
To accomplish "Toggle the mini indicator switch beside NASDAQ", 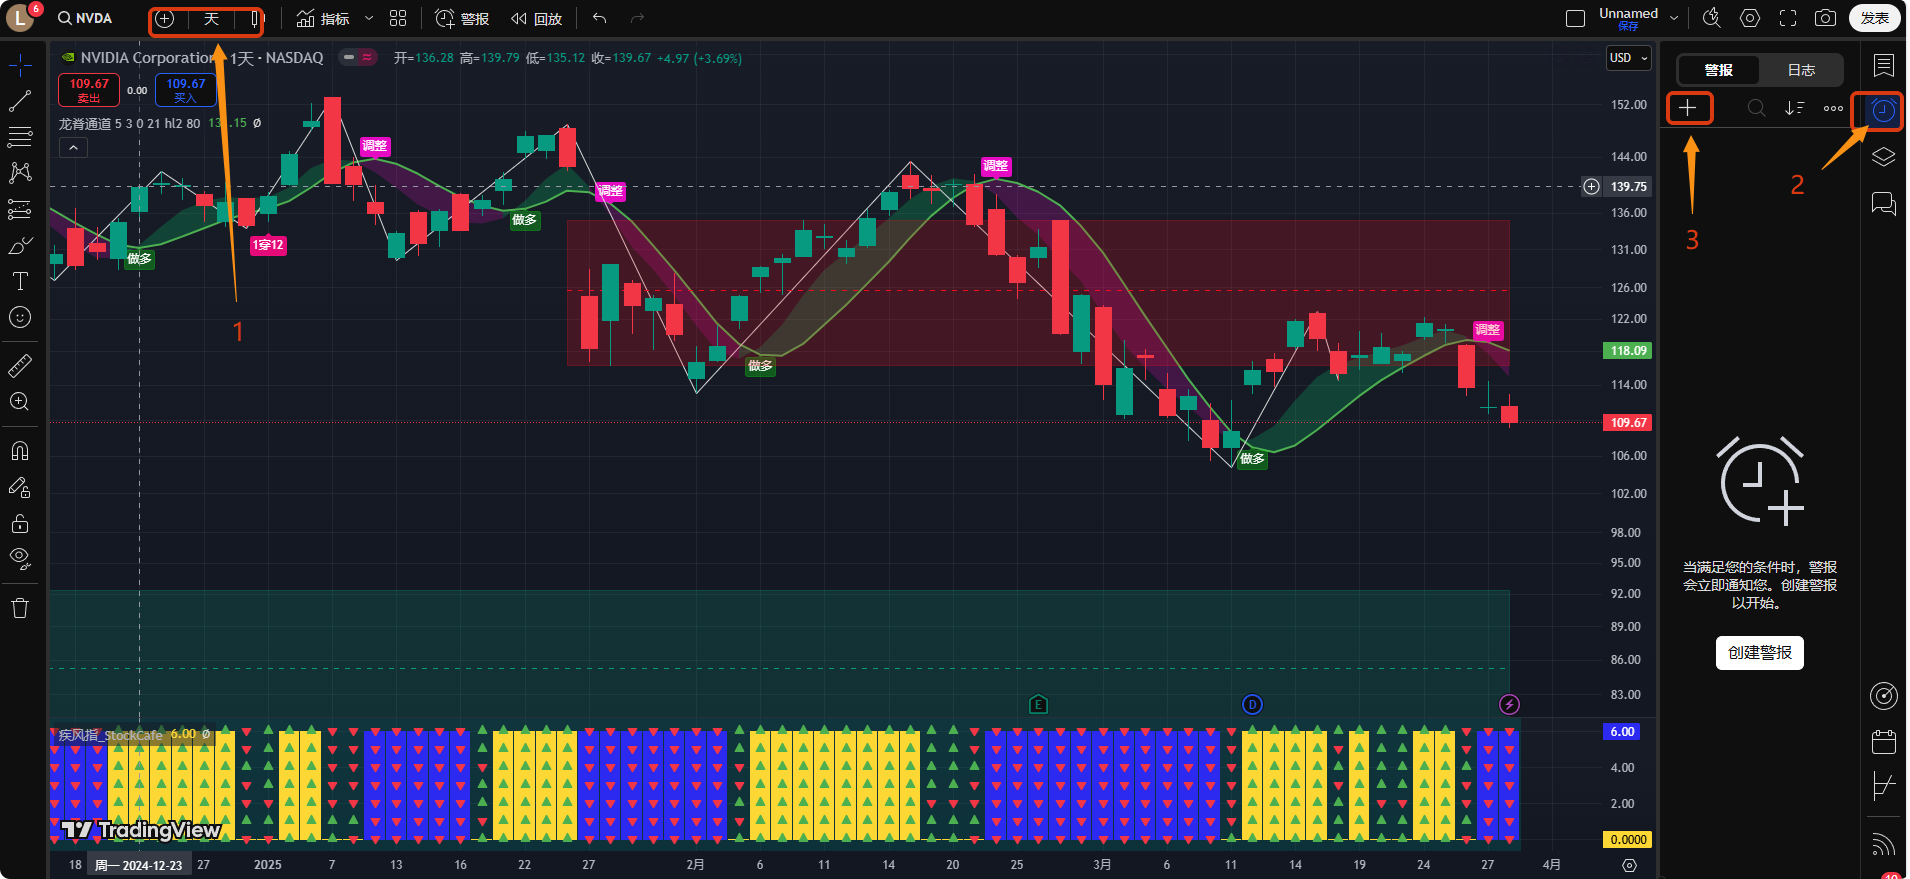I will [358, 57].
